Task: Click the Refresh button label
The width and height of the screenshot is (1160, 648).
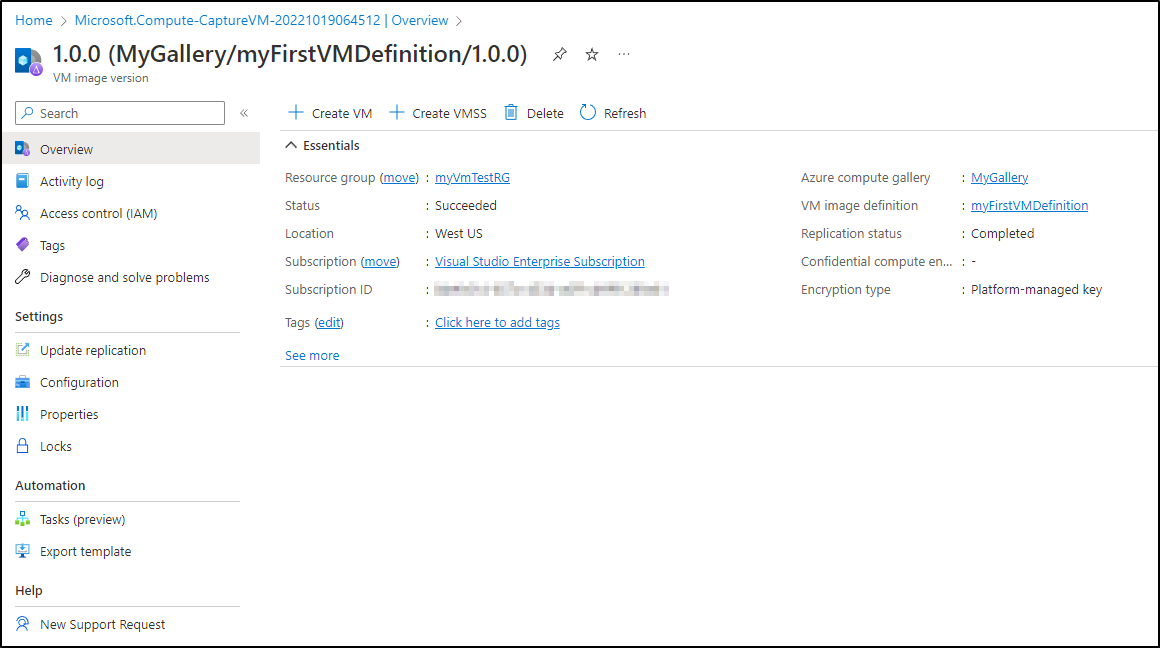Action: pyautogui.click(x=625, y=113)
